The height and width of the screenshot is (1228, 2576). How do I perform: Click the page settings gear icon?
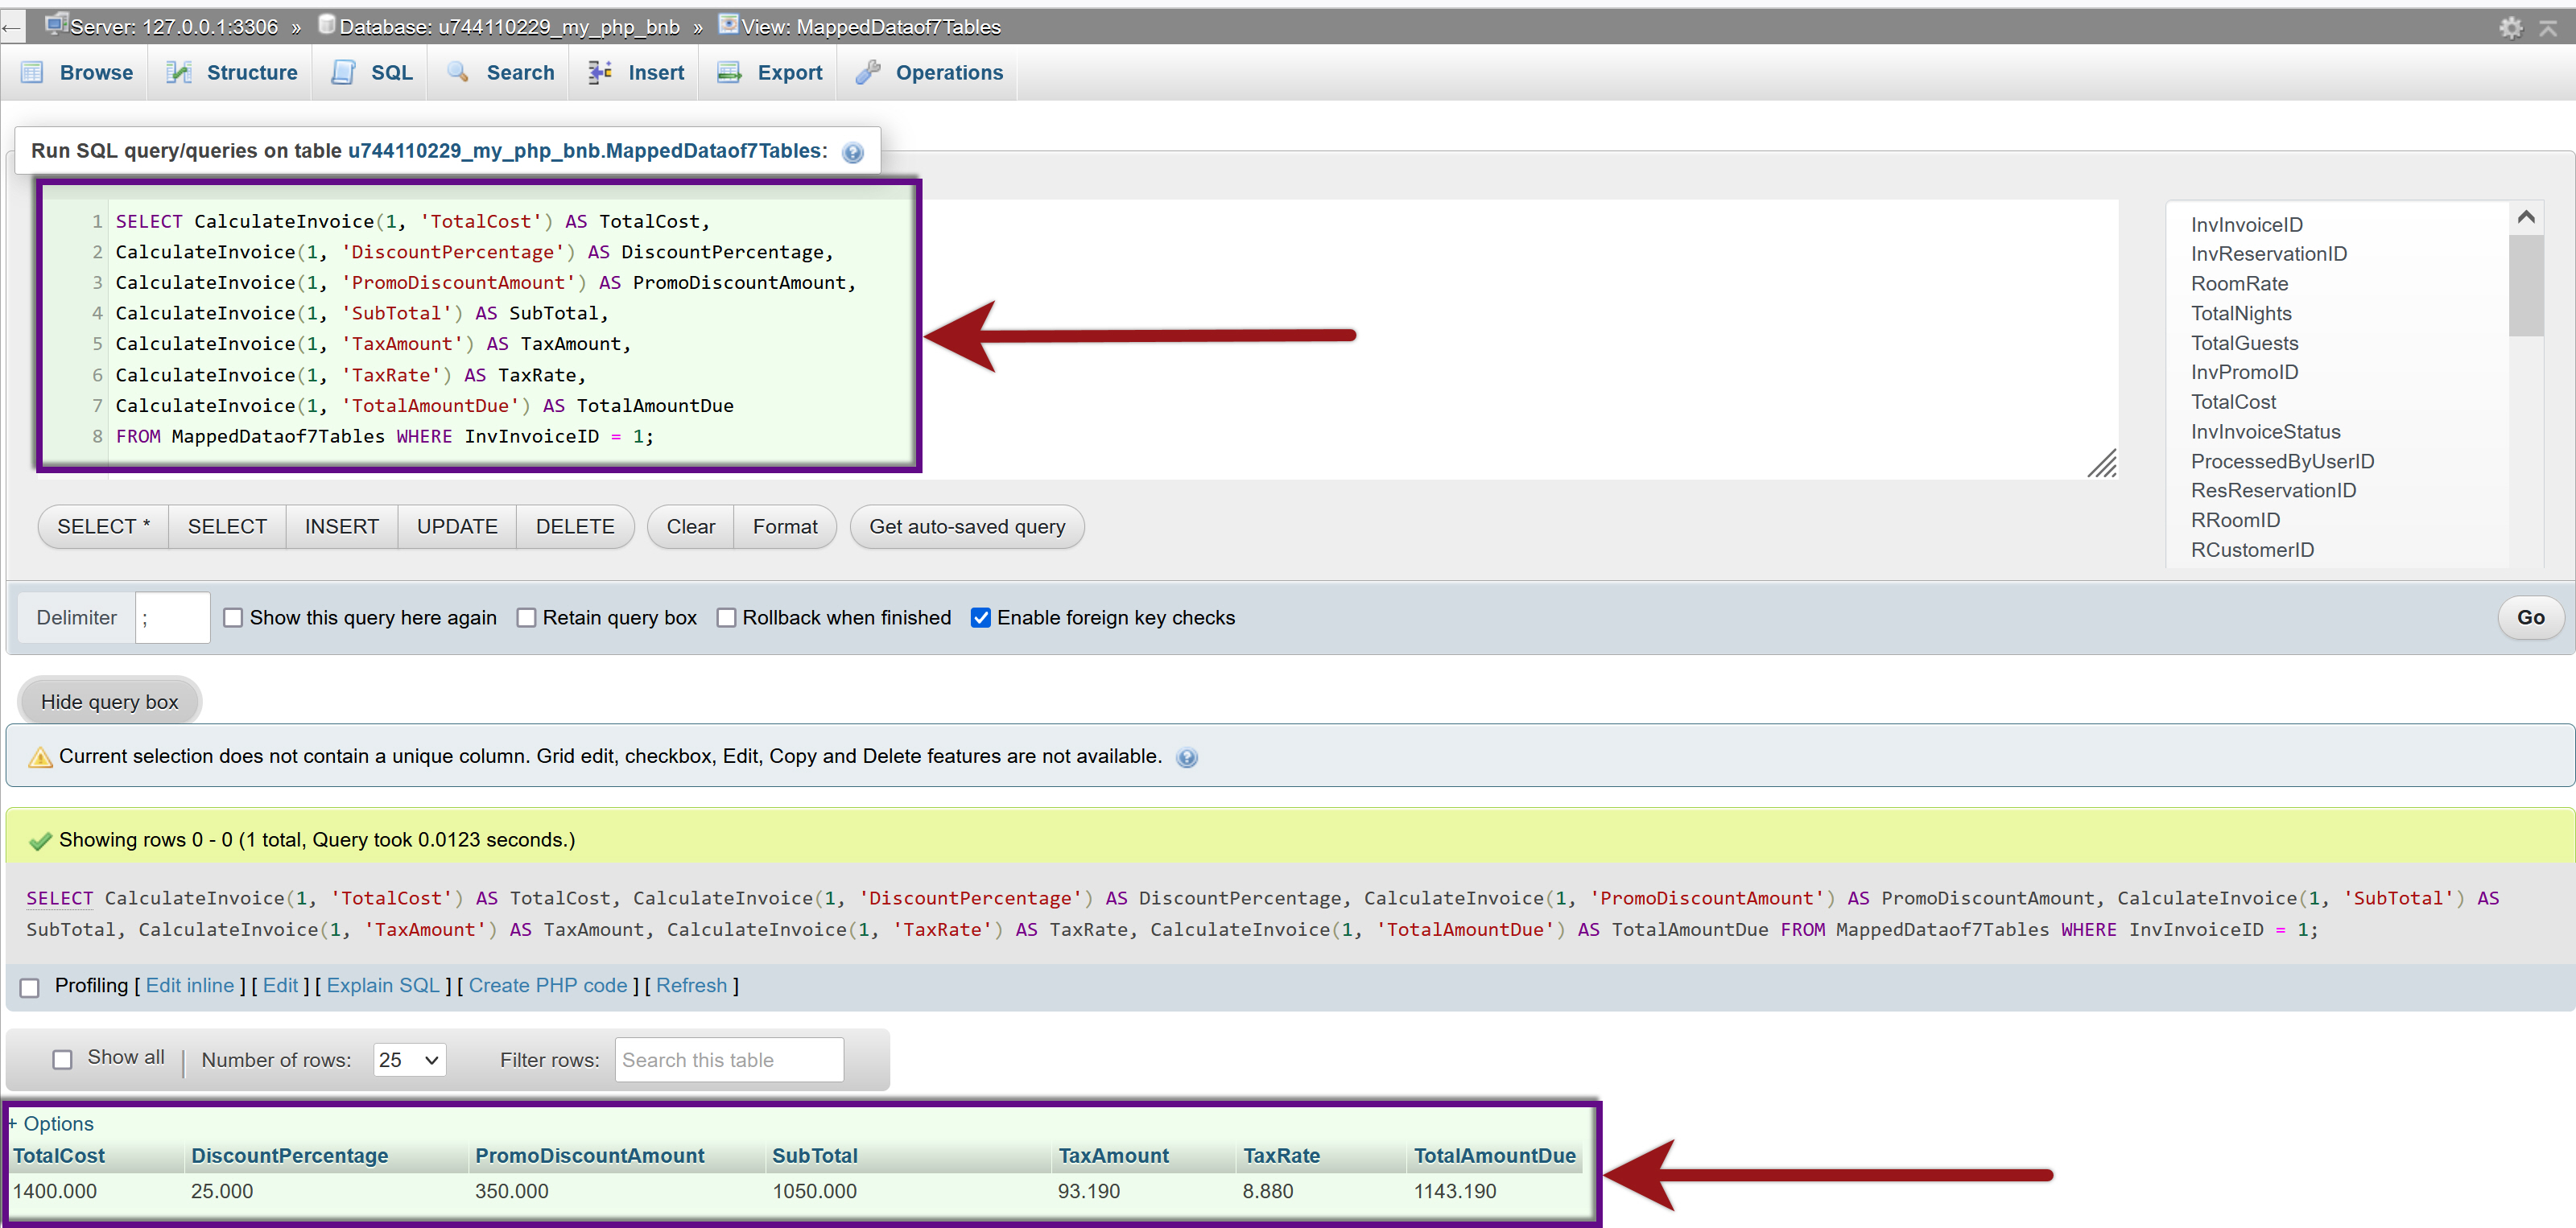pos(2510,27)
